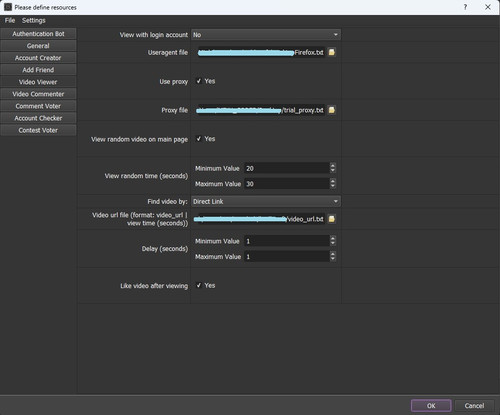Screen dimensions: 500x415
Task: Close the Please define resources dialog
Action: coord(488,7)
